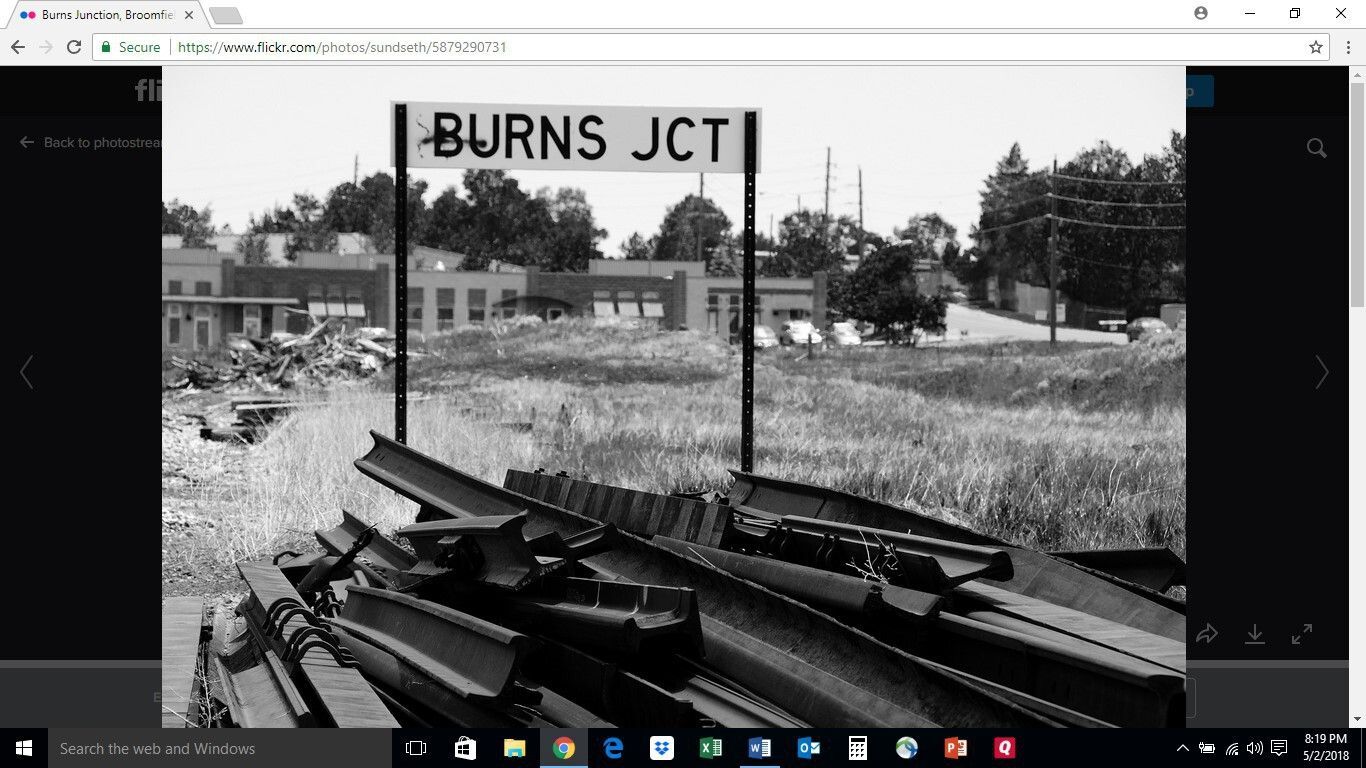
Task: Click the Flickr URL address bar
Action: coord(700,47)
